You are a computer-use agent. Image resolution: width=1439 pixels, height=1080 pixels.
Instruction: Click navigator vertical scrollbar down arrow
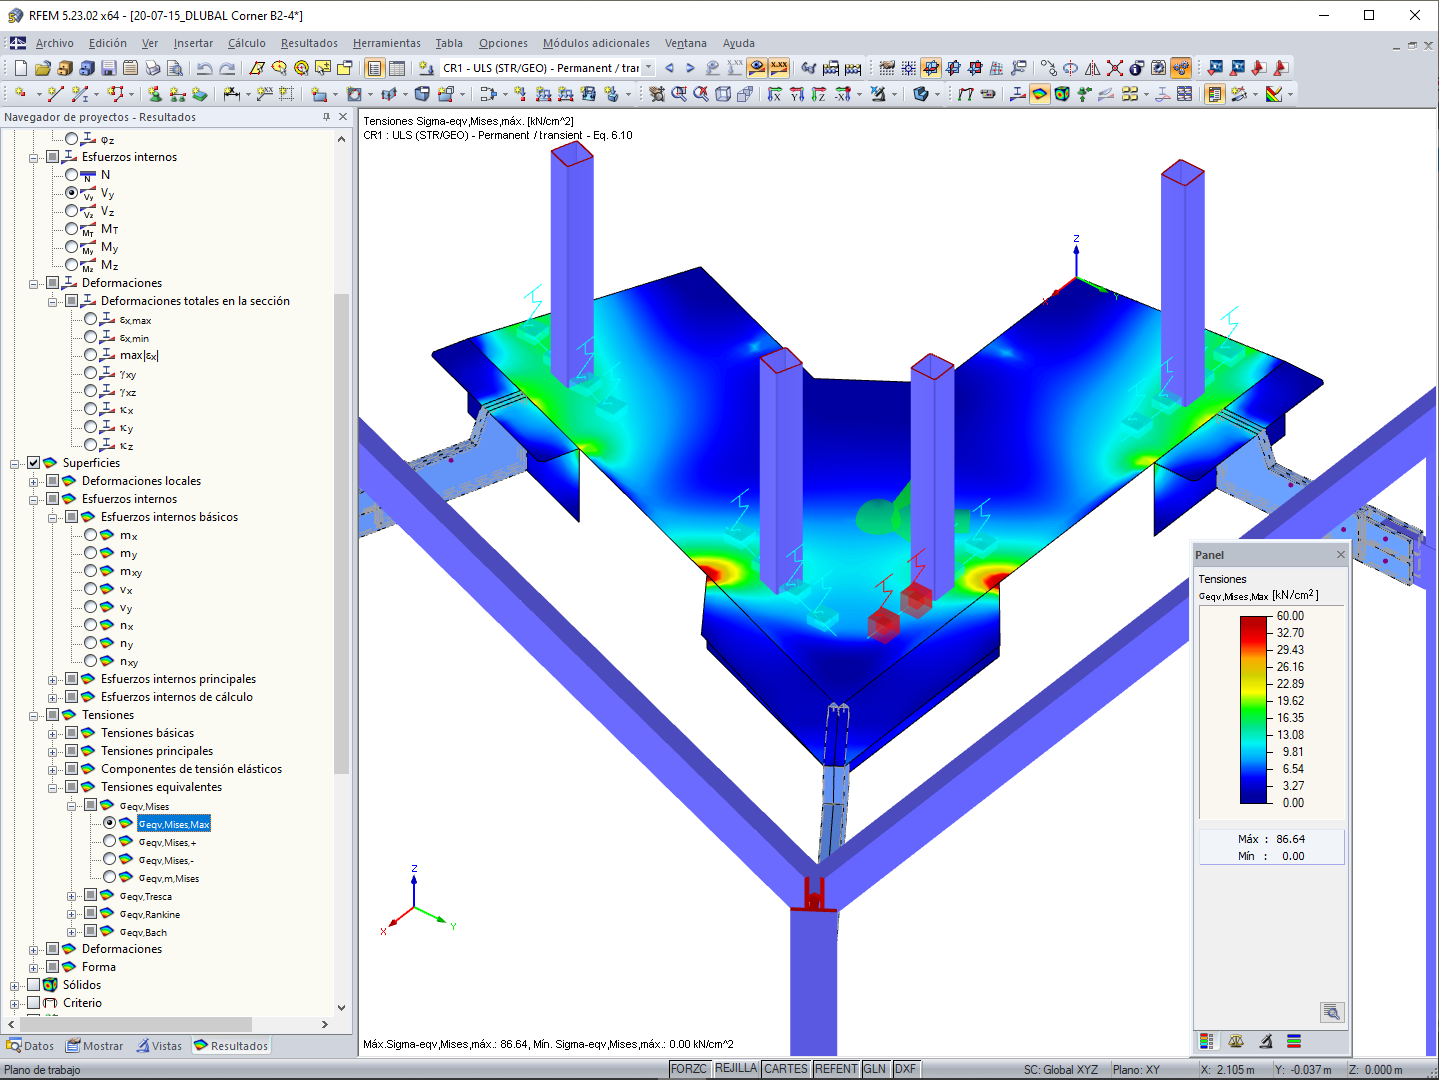tap(342, 1008)
